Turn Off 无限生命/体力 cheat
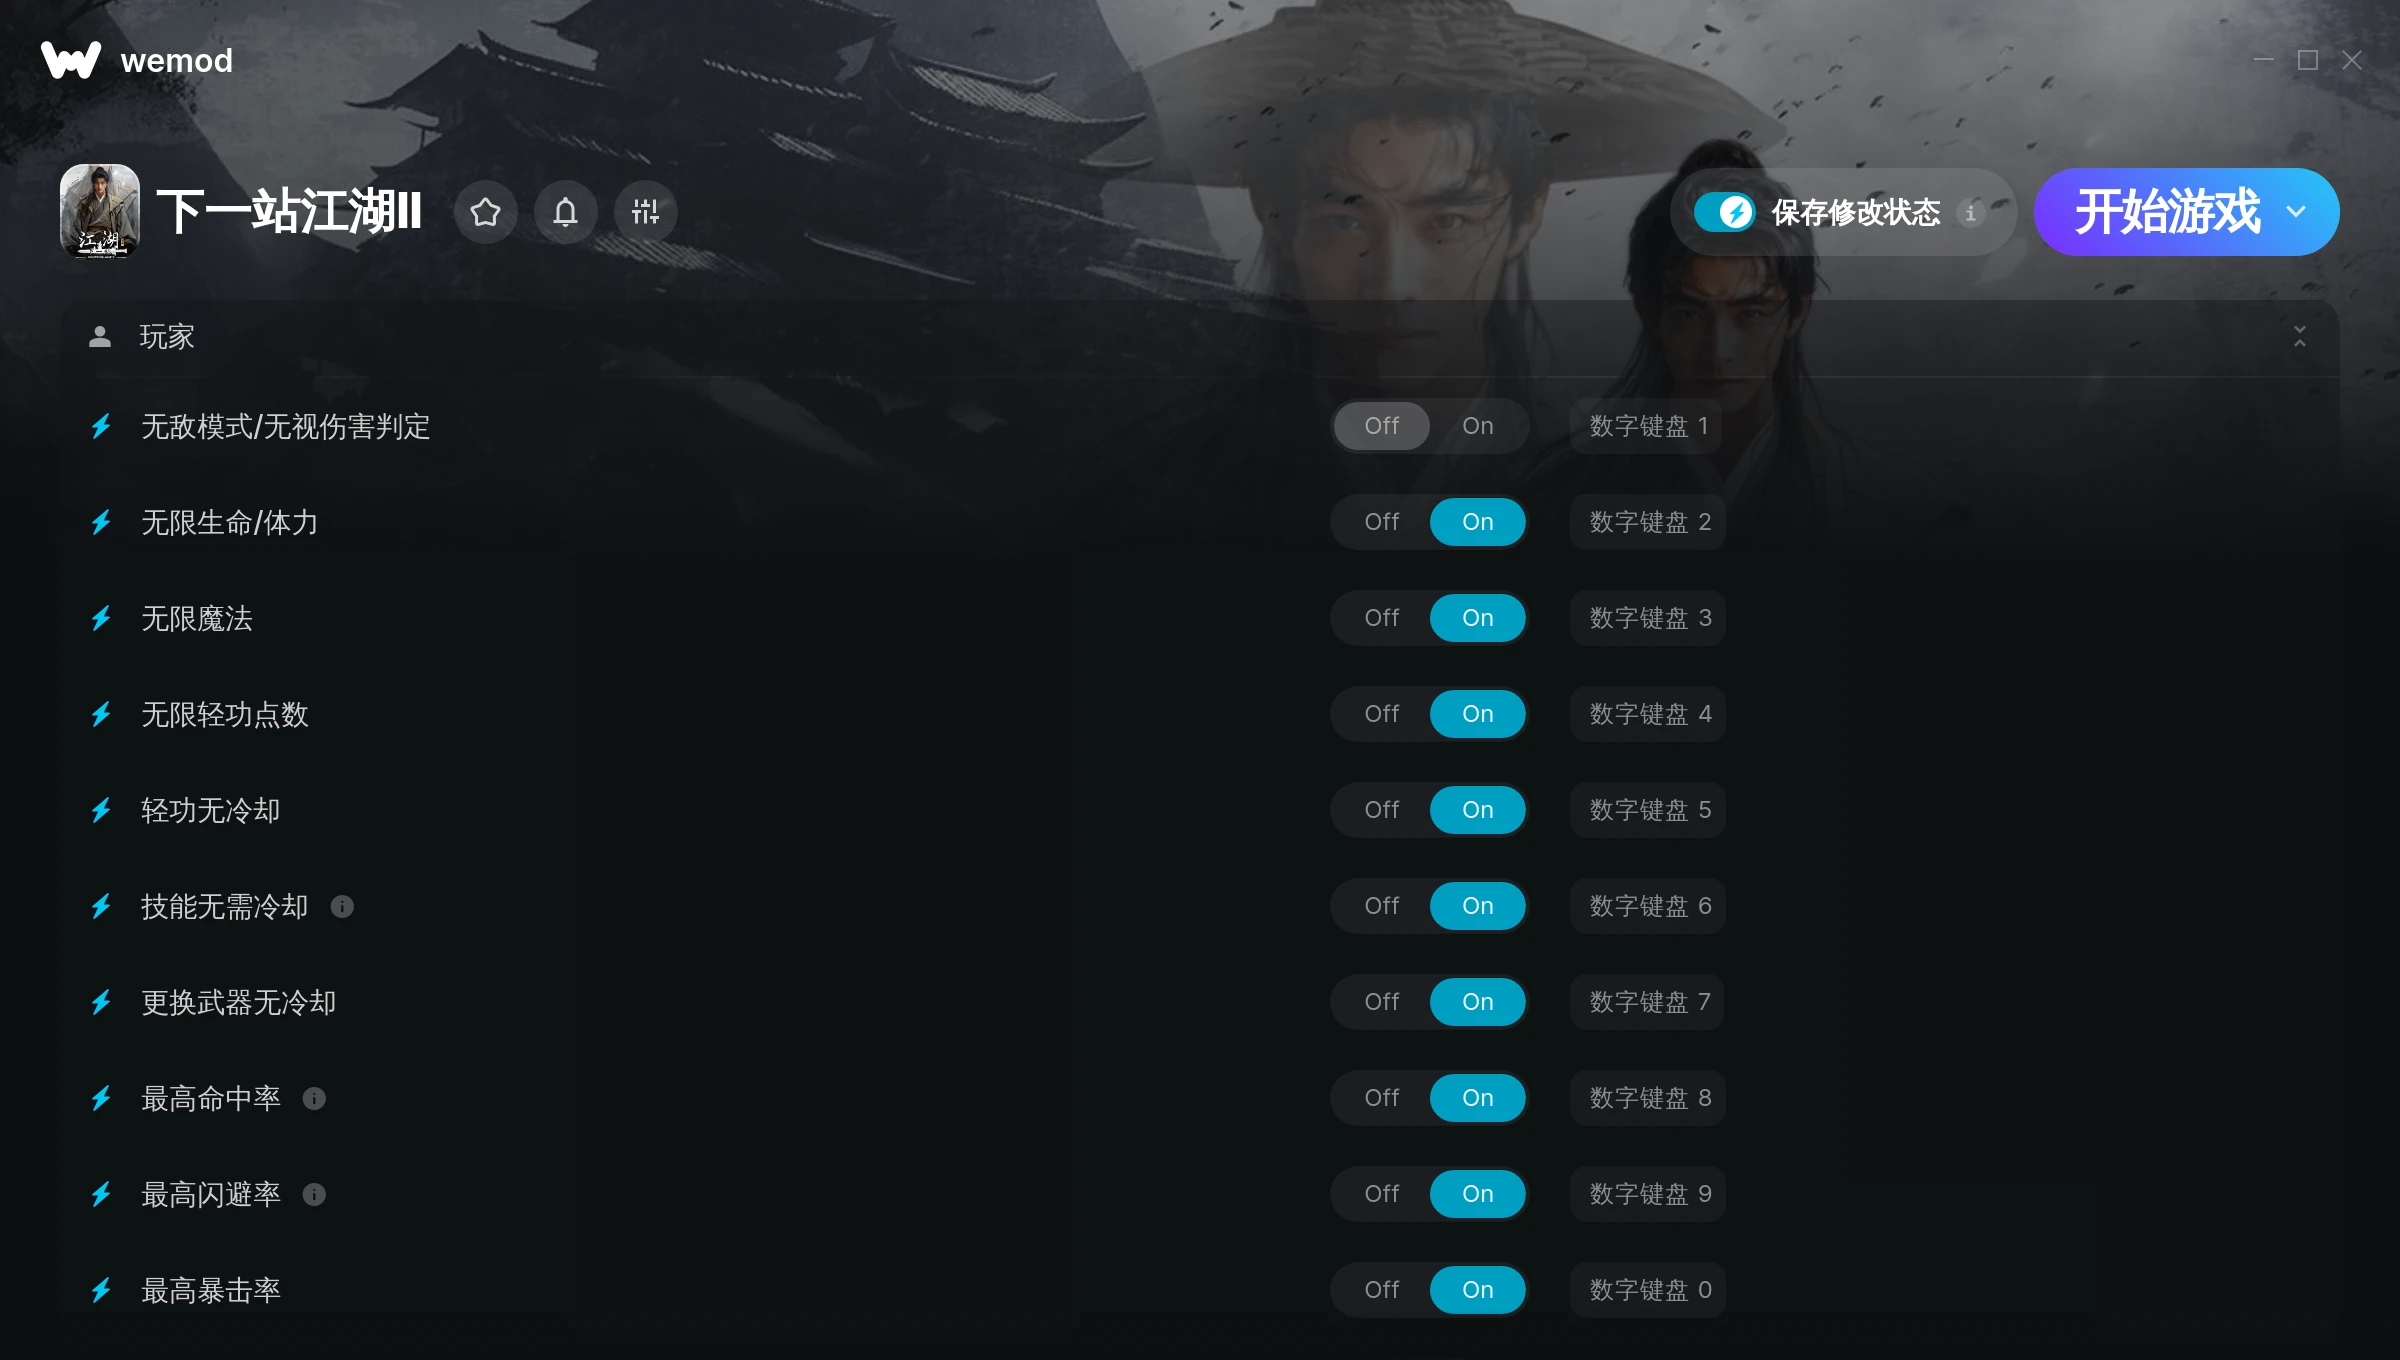The height and width of the screenshot is (1360, 2400). 1381,522
